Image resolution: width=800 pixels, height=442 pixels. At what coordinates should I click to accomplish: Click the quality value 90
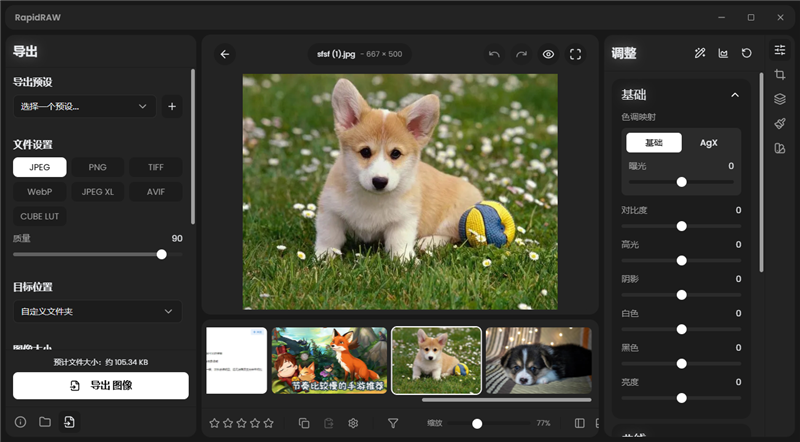(x=177, y=238)
